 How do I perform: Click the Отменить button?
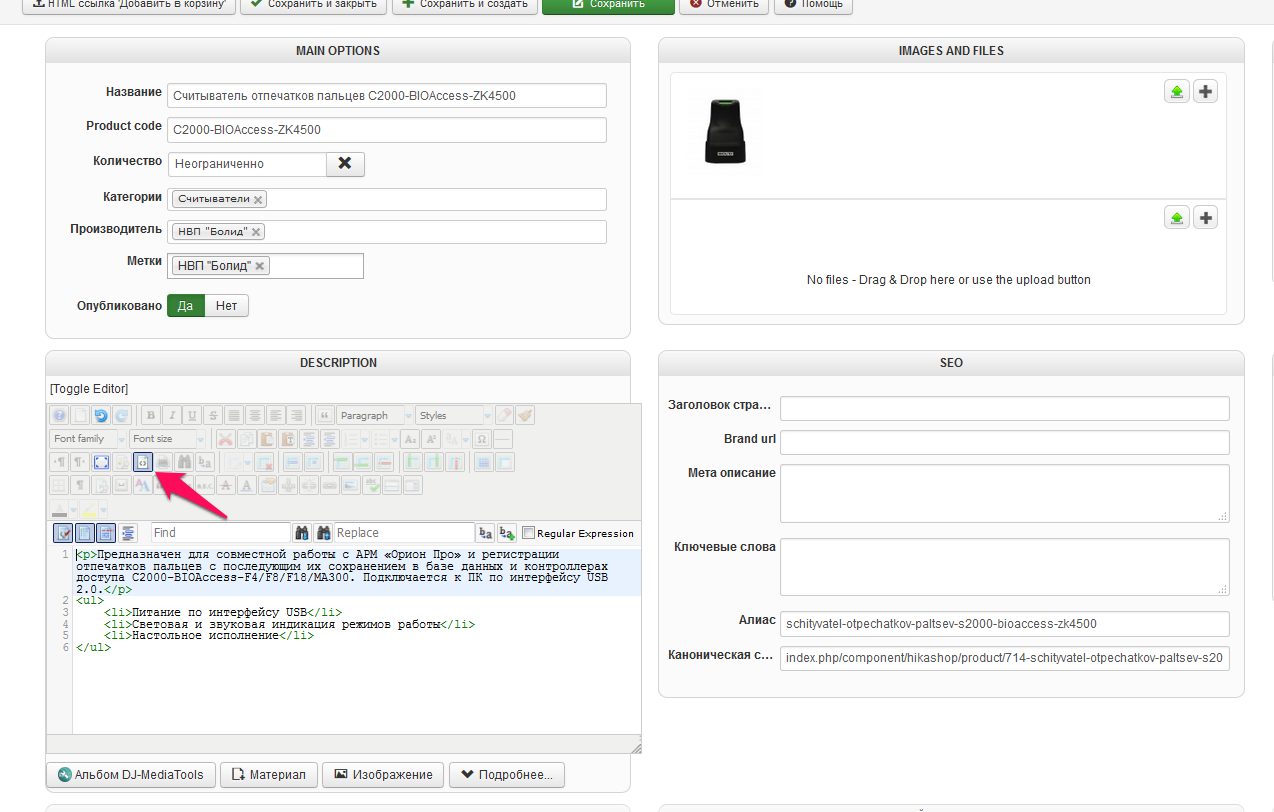724,4
